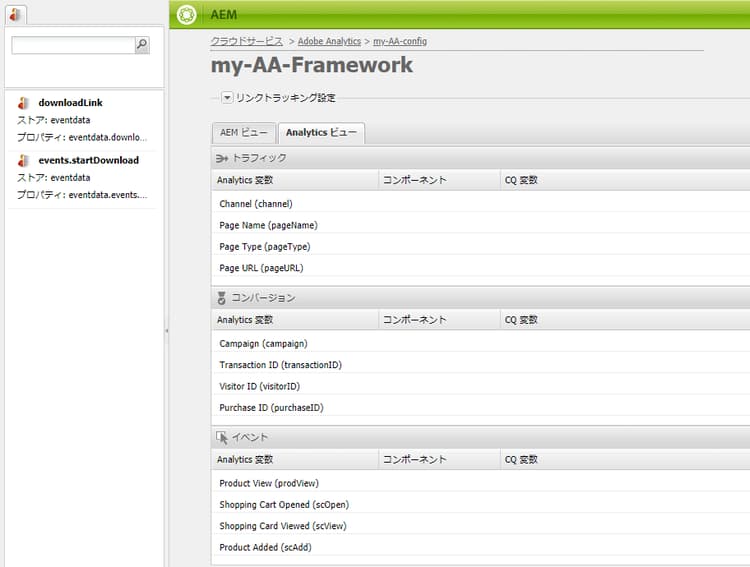Open the cloud services breadcrumb link
Screen dimensions: 750x567
[x=247, y=42]
